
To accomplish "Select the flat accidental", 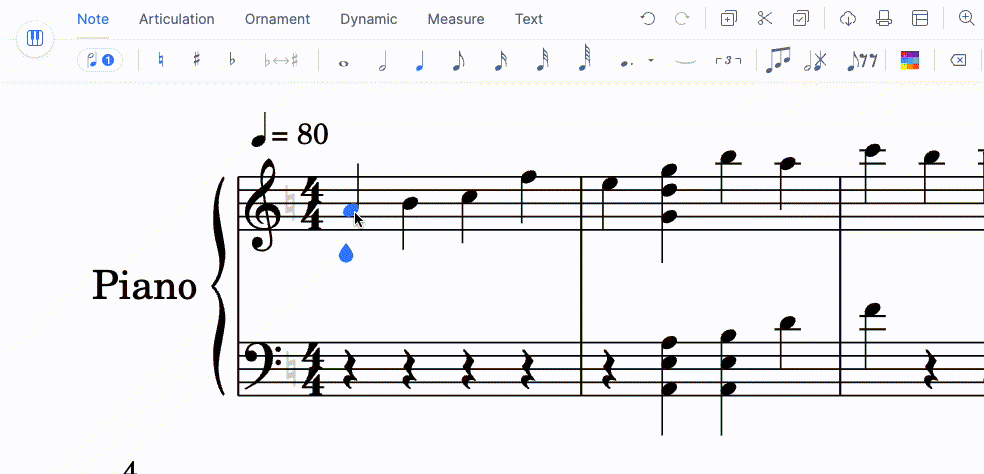I will [x=232, y=60].
